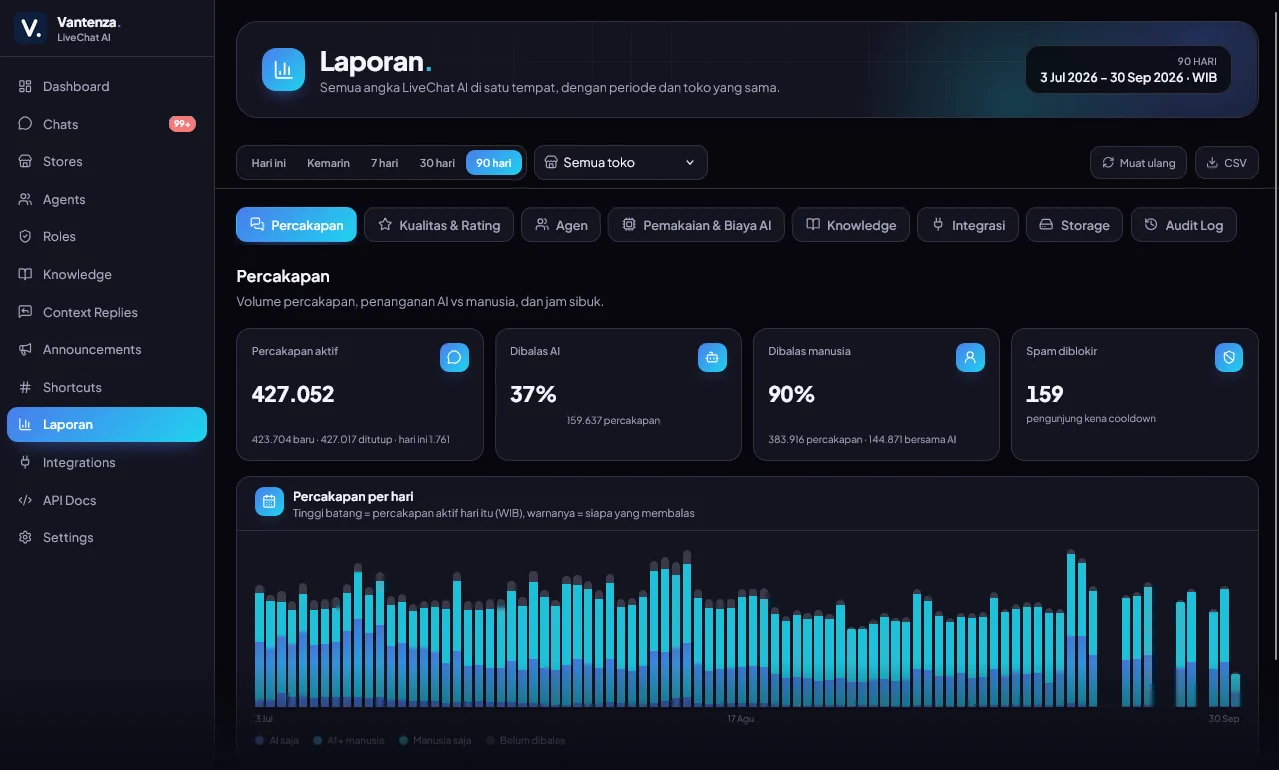This screenshot has height=770, width=1279.
Task: Click the shield icon on Spam diblokir card
Action: pos(1229,357)
